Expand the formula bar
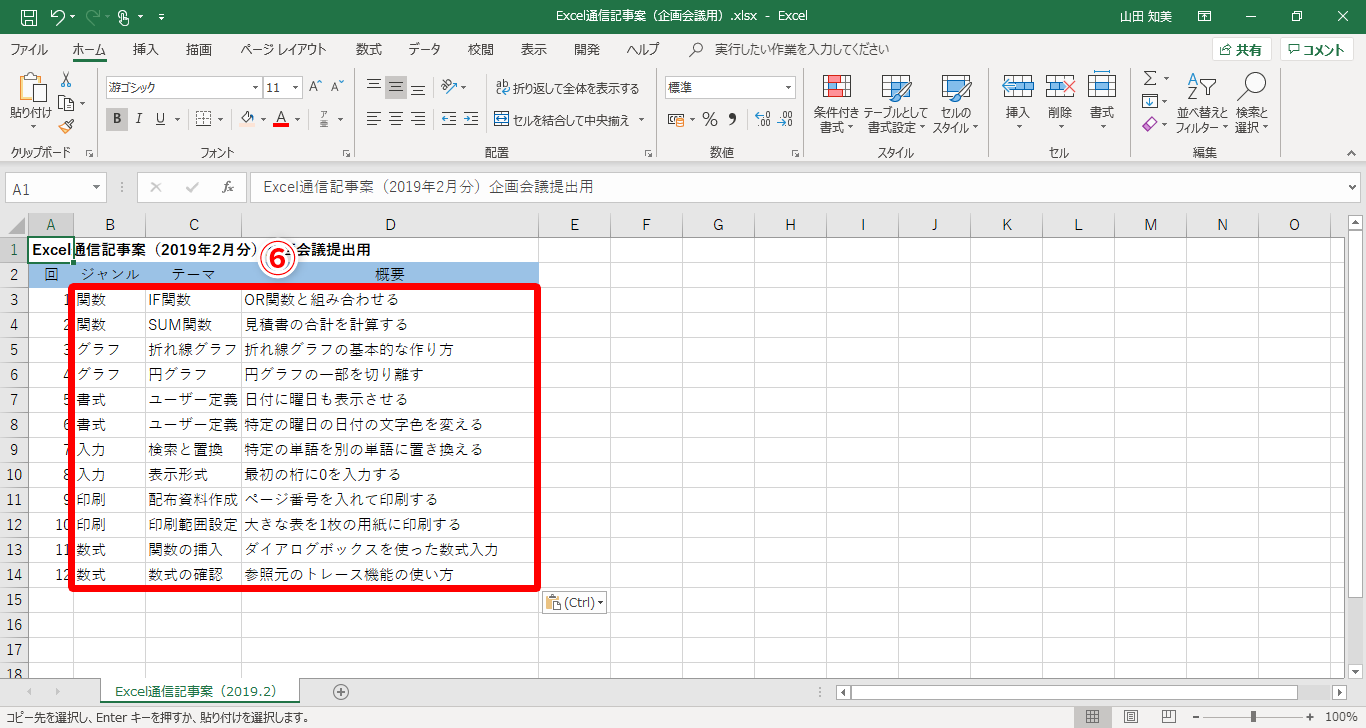 click(1353, 187)
